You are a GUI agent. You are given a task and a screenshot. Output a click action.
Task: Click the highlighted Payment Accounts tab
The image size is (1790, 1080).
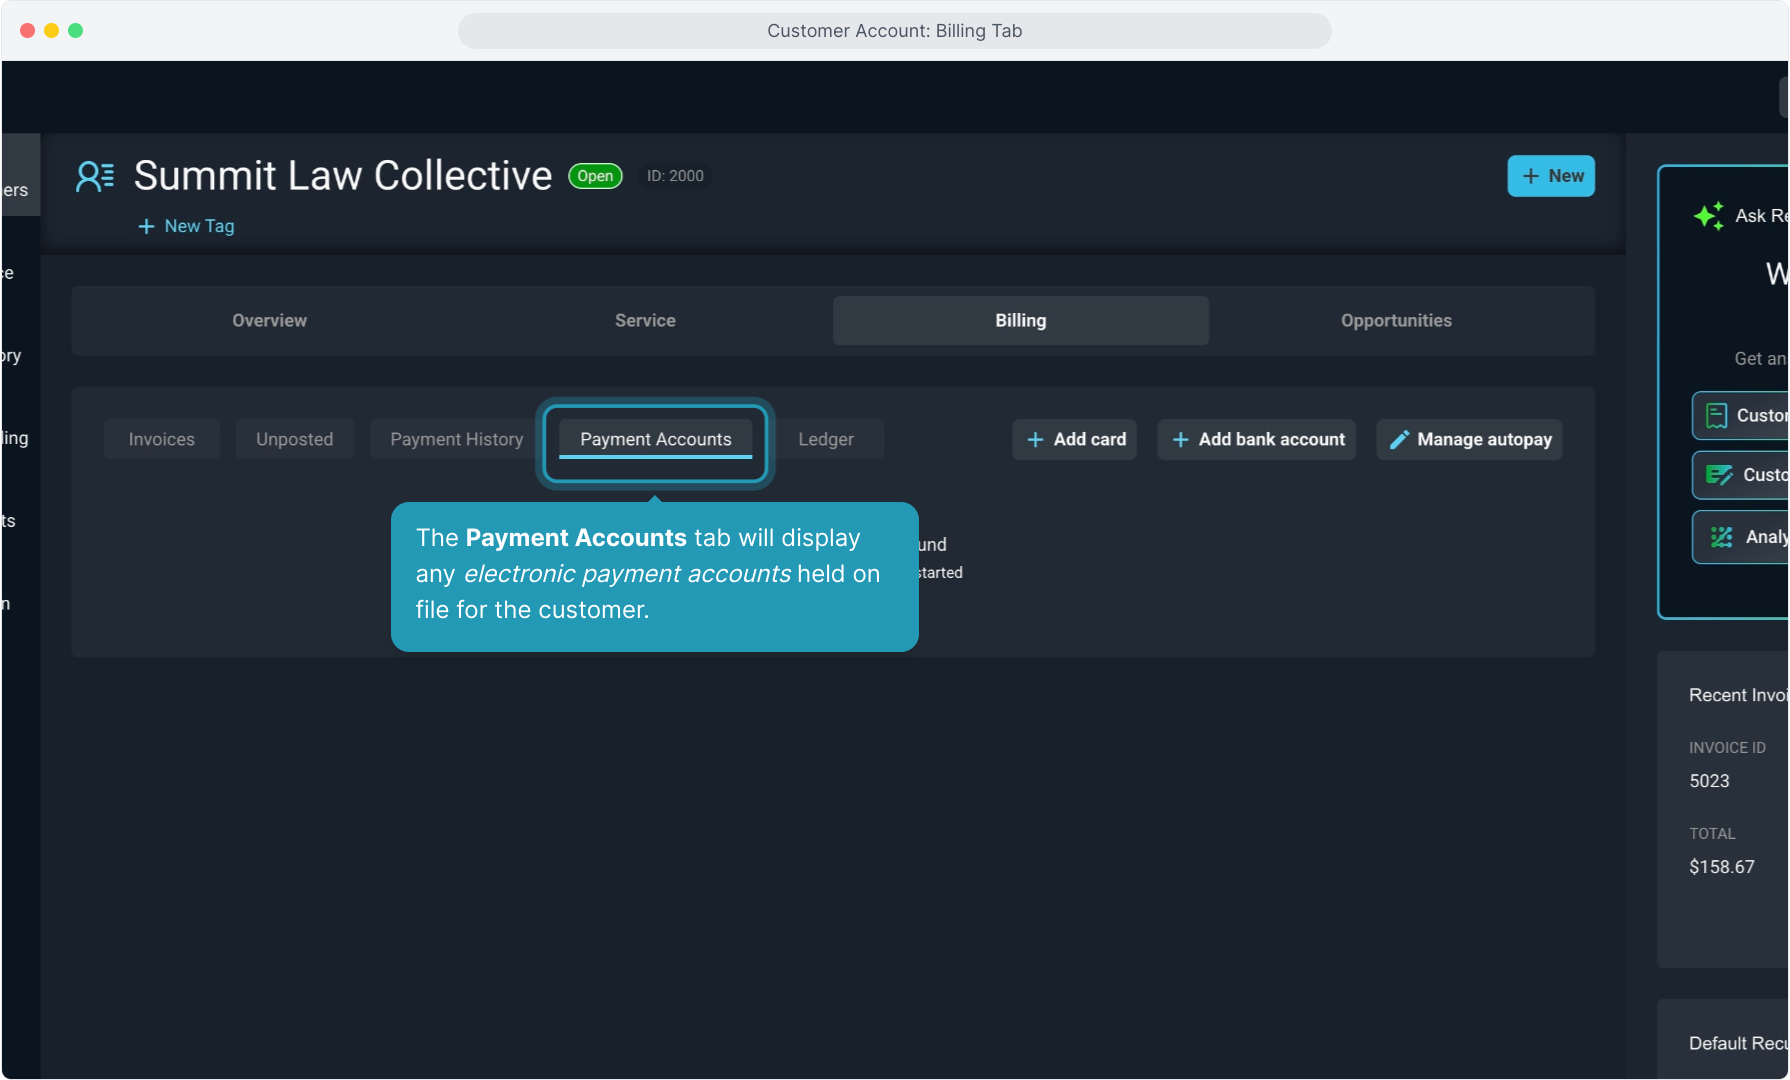[655, 440]
